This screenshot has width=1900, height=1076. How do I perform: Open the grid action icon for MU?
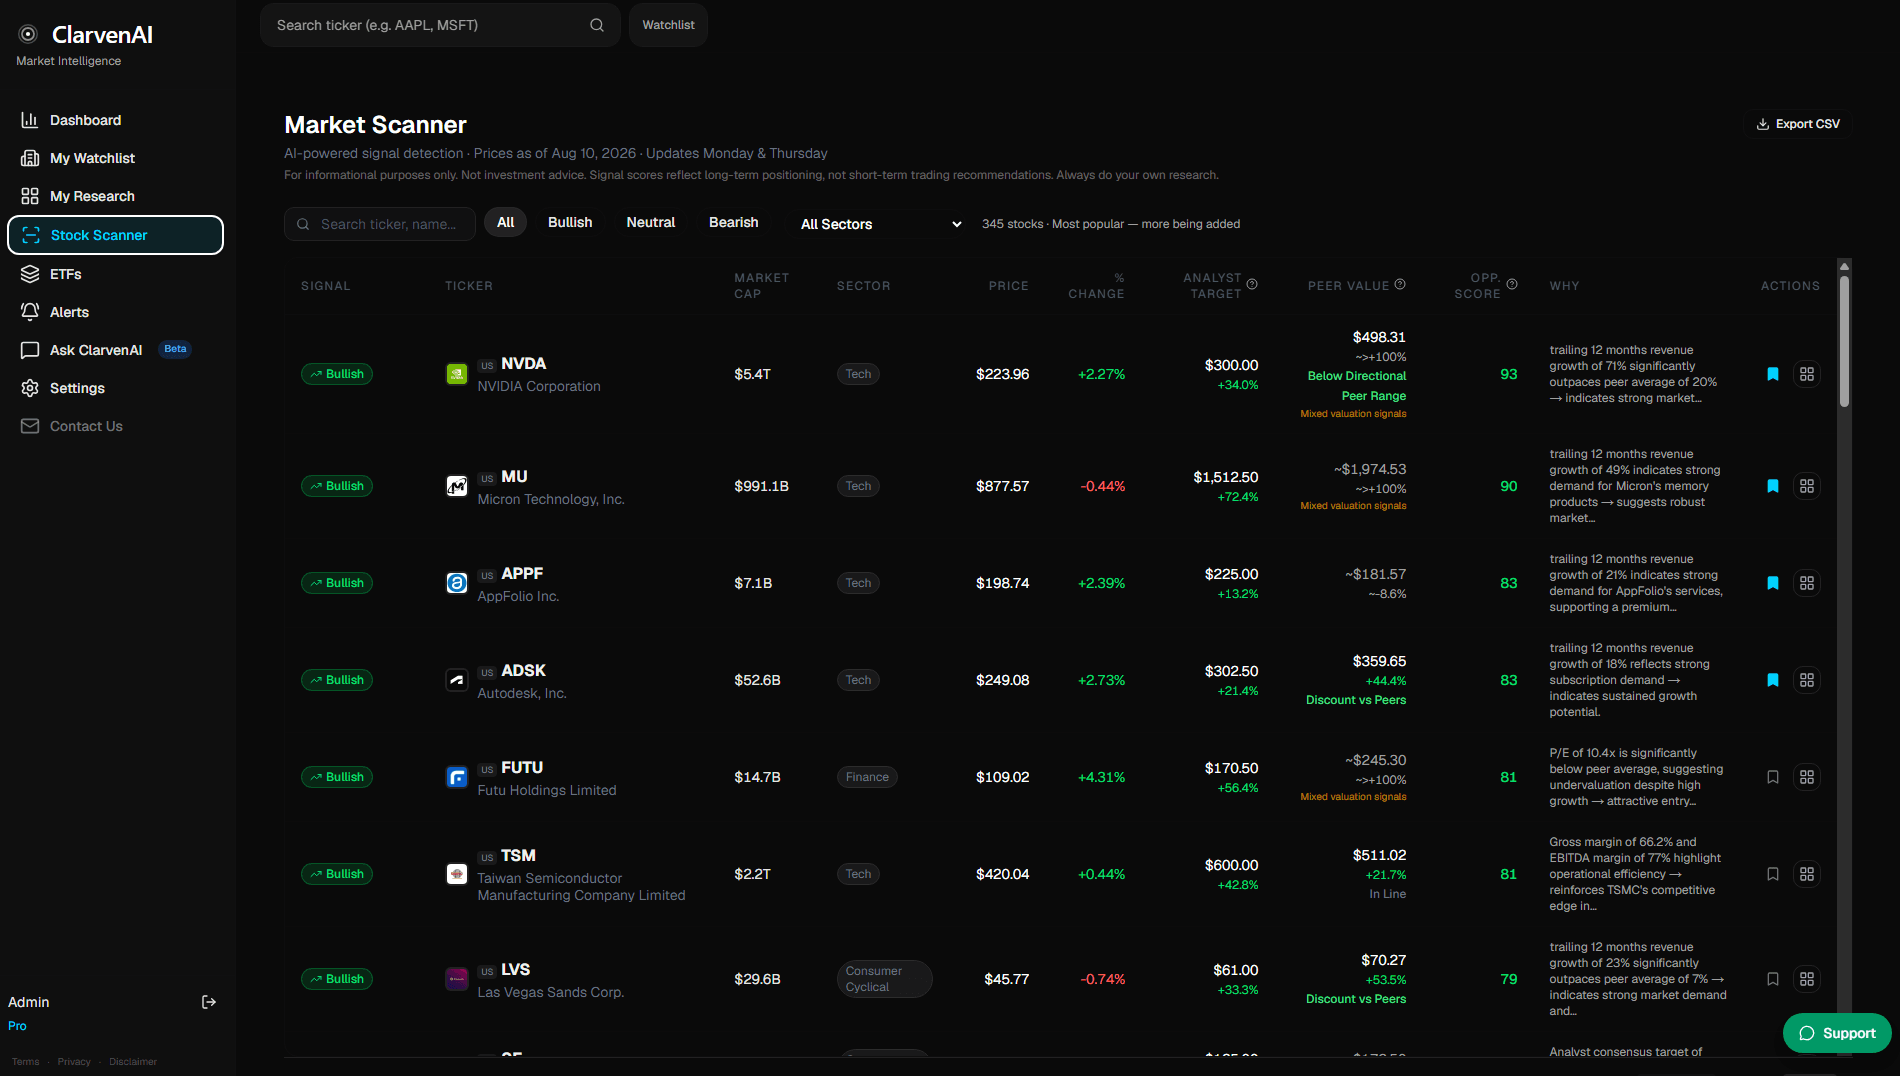pyautogui.click(x=1807, y=486)
